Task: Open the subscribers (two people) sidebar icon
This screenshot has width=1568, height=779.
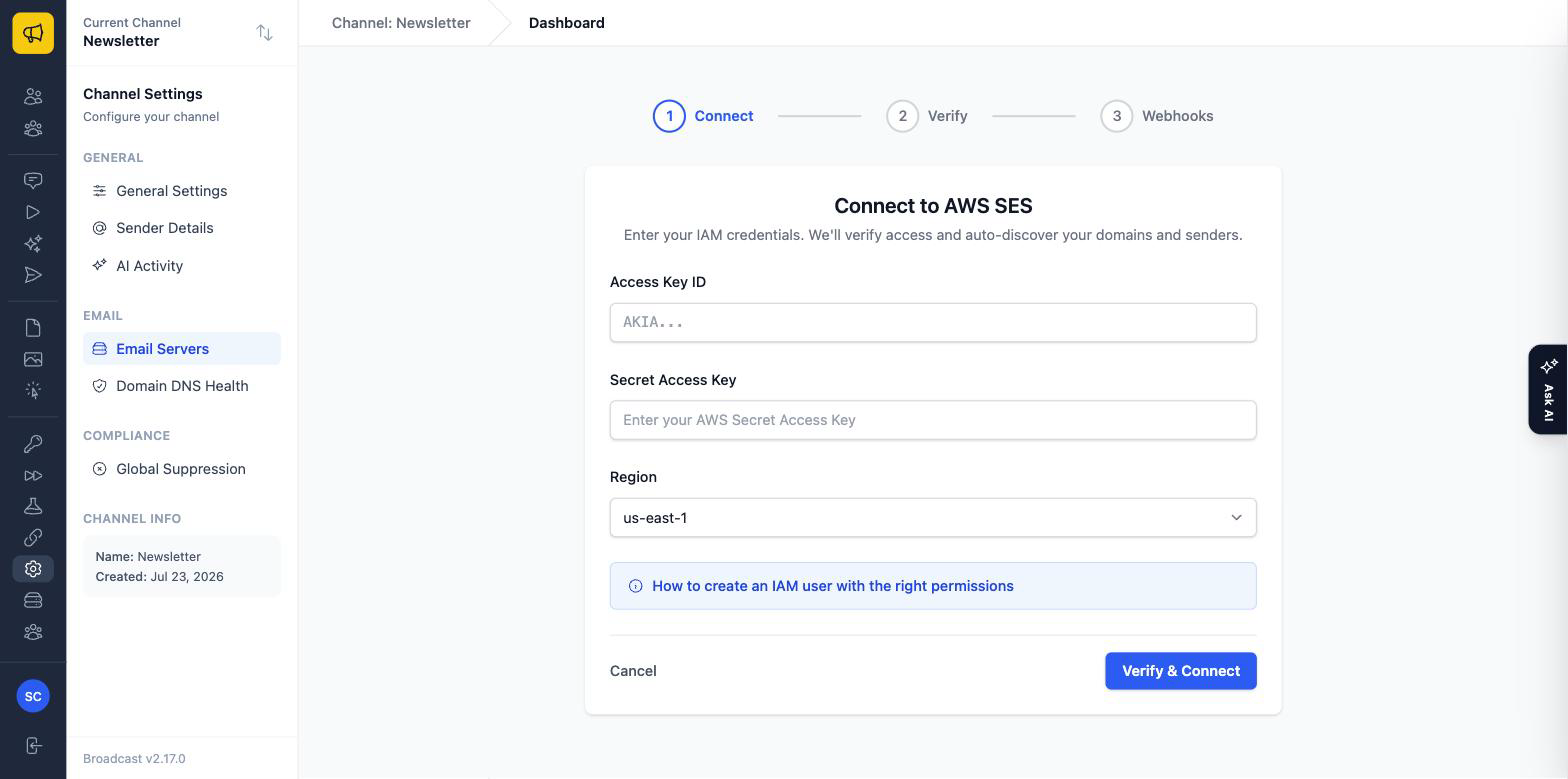Action: click(x=33, y=96)
